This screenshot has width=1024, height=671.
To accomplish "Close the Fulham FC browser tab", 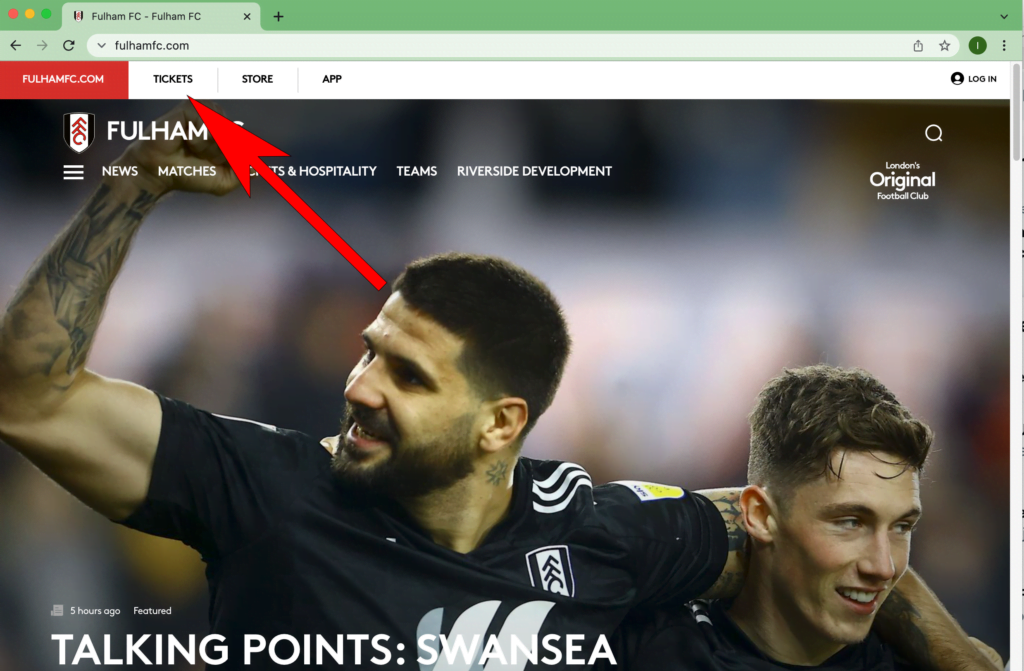I will (247, 16).
